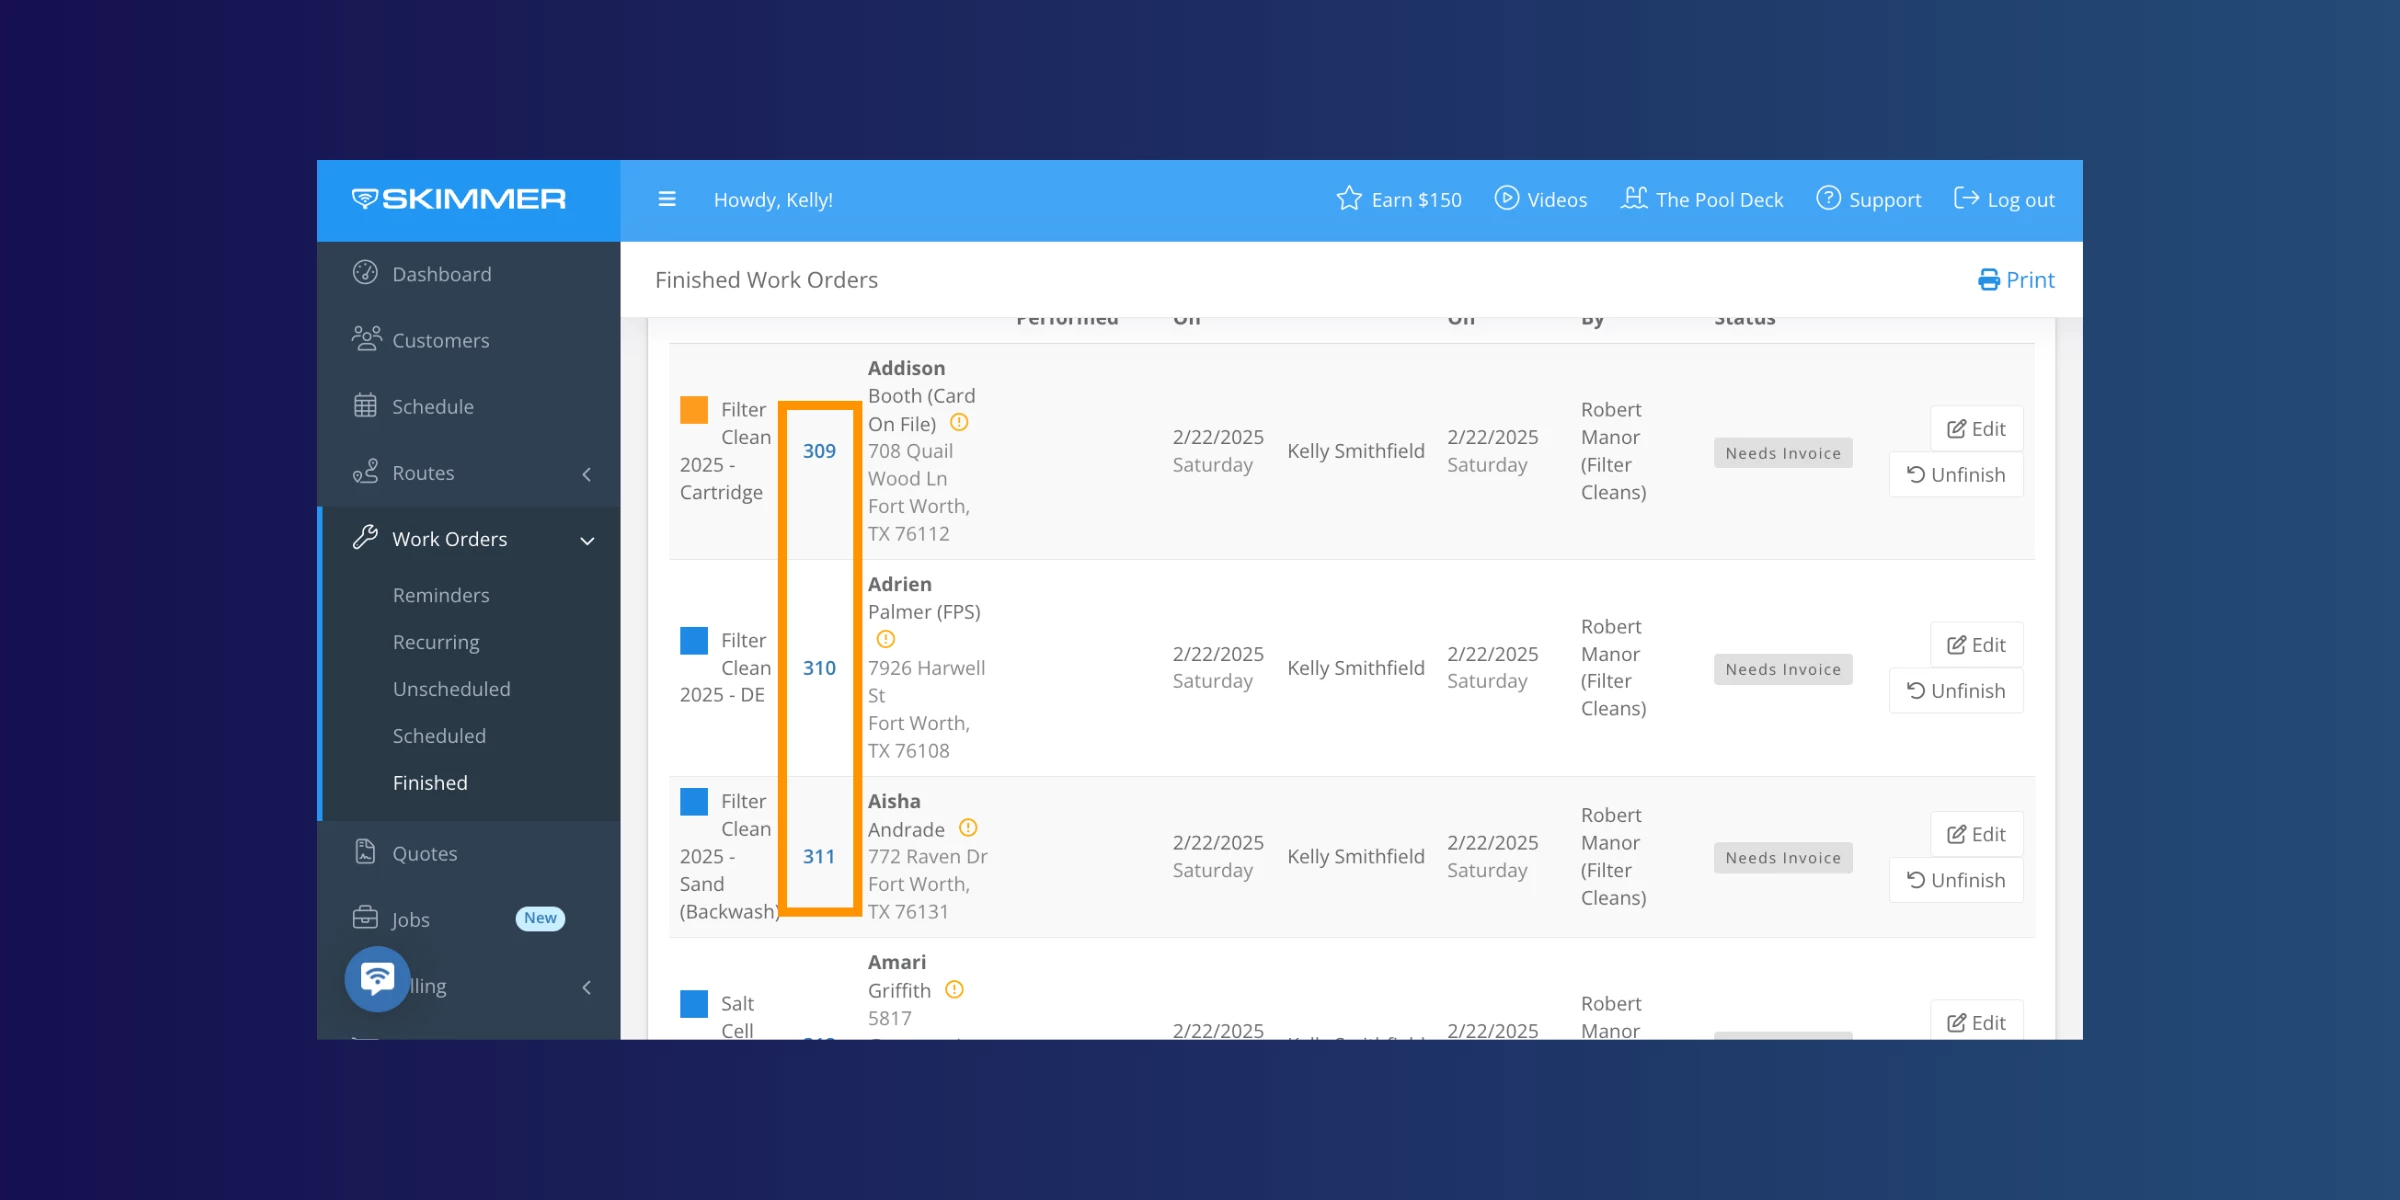Viewport: 2400px width, 1200px height.
Task: Click the Print printer icon
Action: (1988, 280)
